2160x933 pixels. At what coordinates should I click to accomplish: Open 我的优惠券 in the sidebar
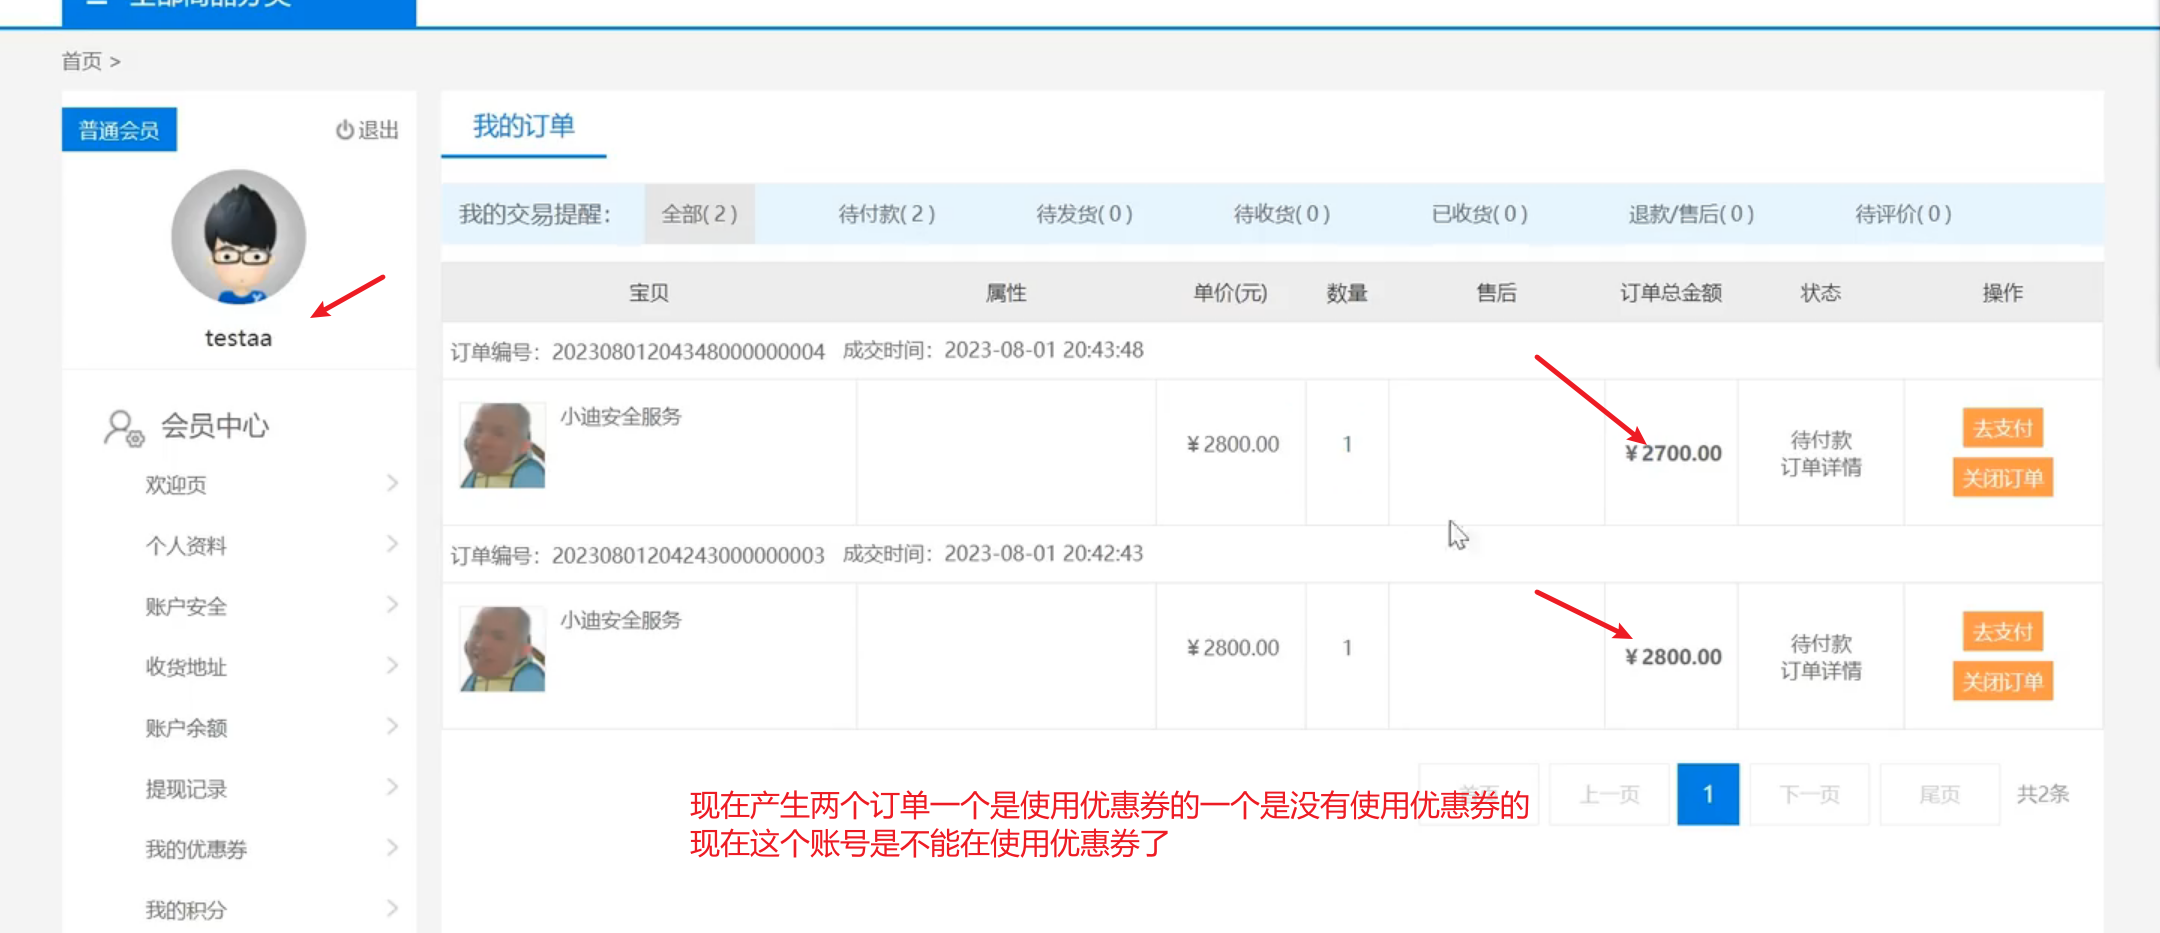point(196,849)
